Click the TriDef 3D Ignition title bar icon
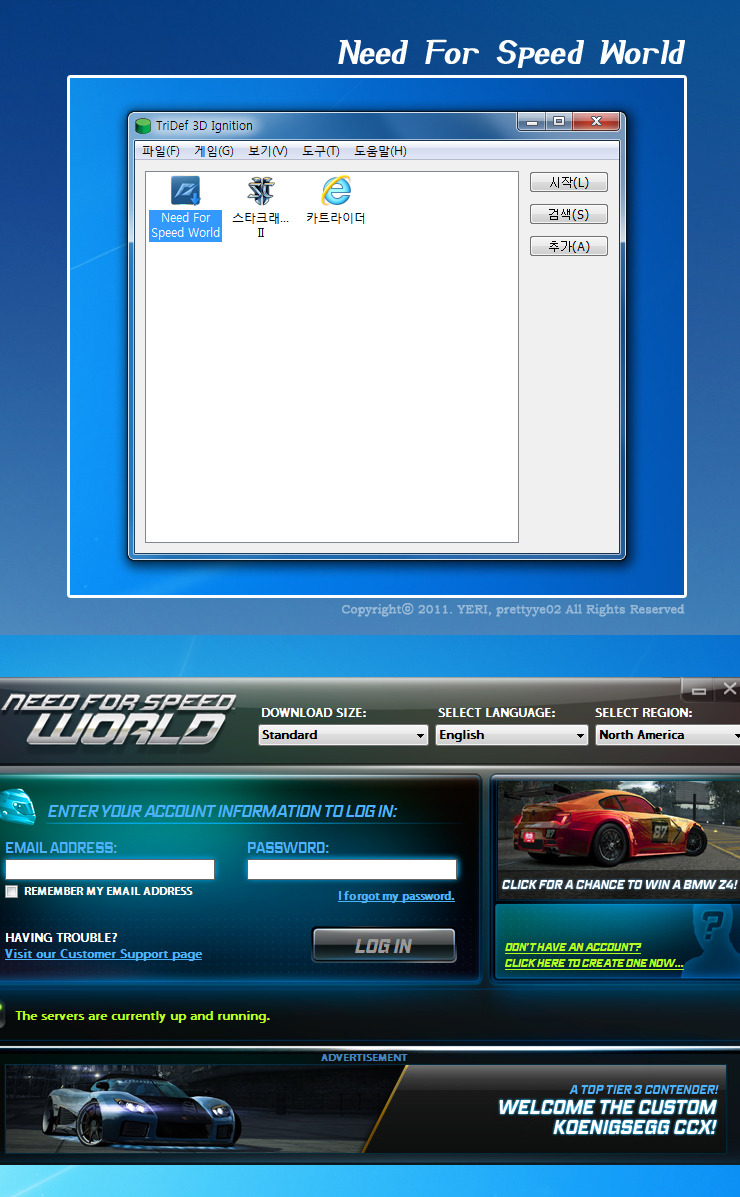740x1197 pixels. pos(143,126)
